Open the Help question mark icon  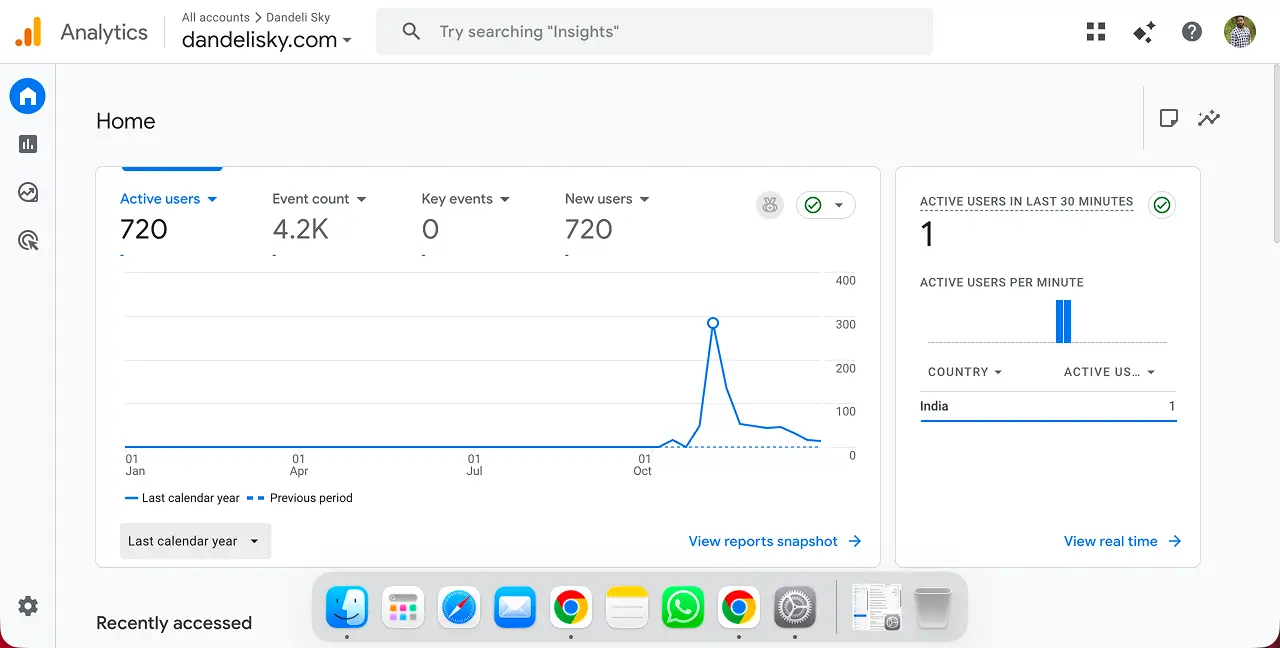1191,31
